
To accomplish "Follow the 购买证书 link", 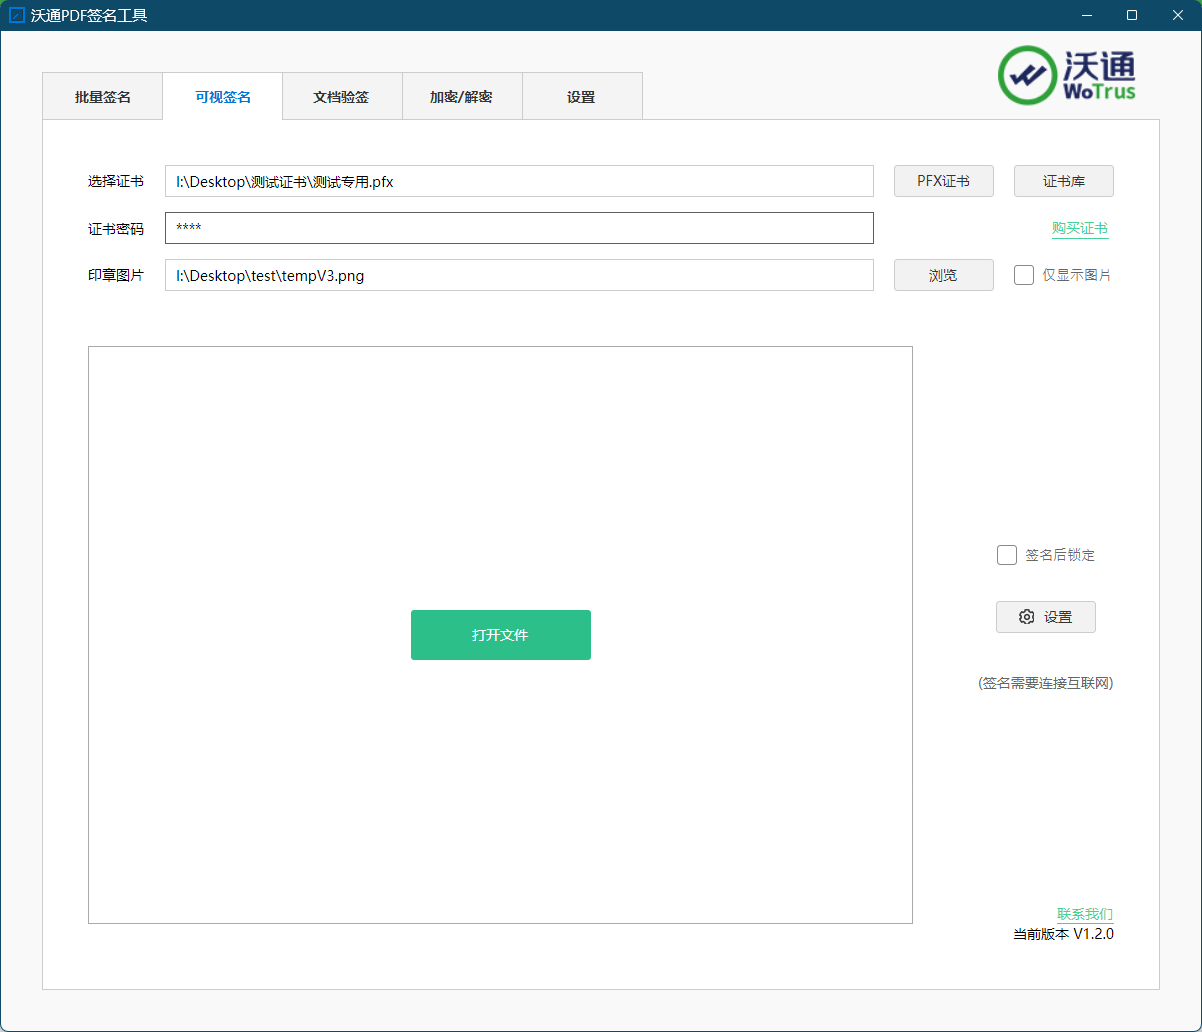I will point(1079,228).
